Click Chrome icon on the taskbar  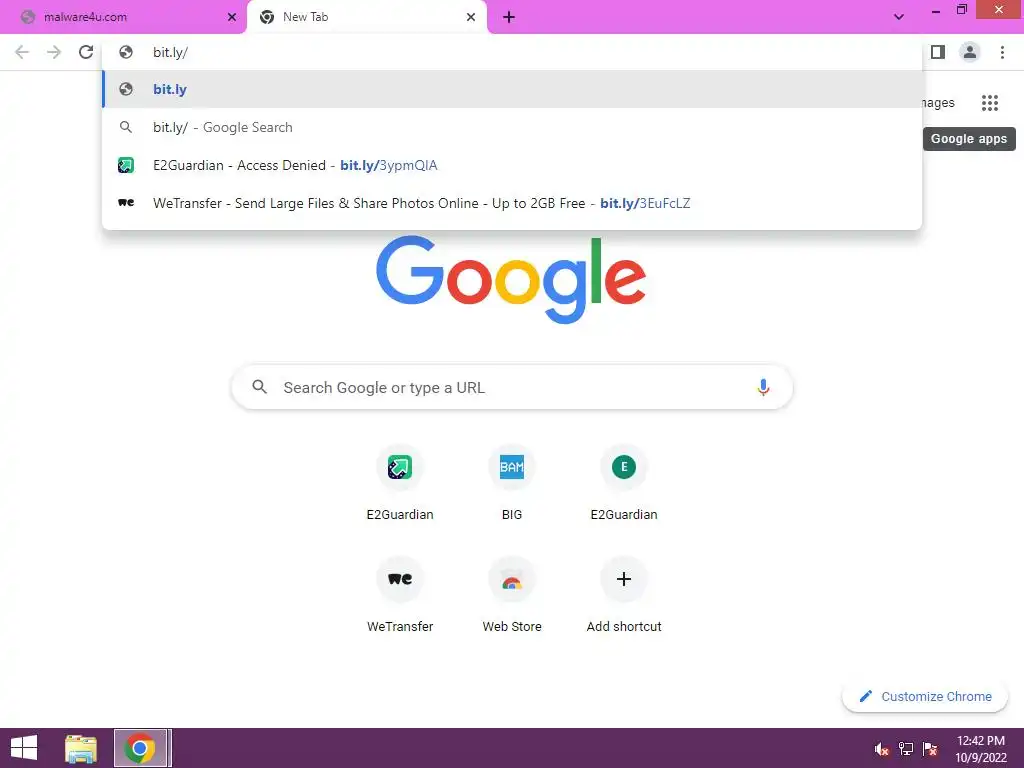click(142, 748)
